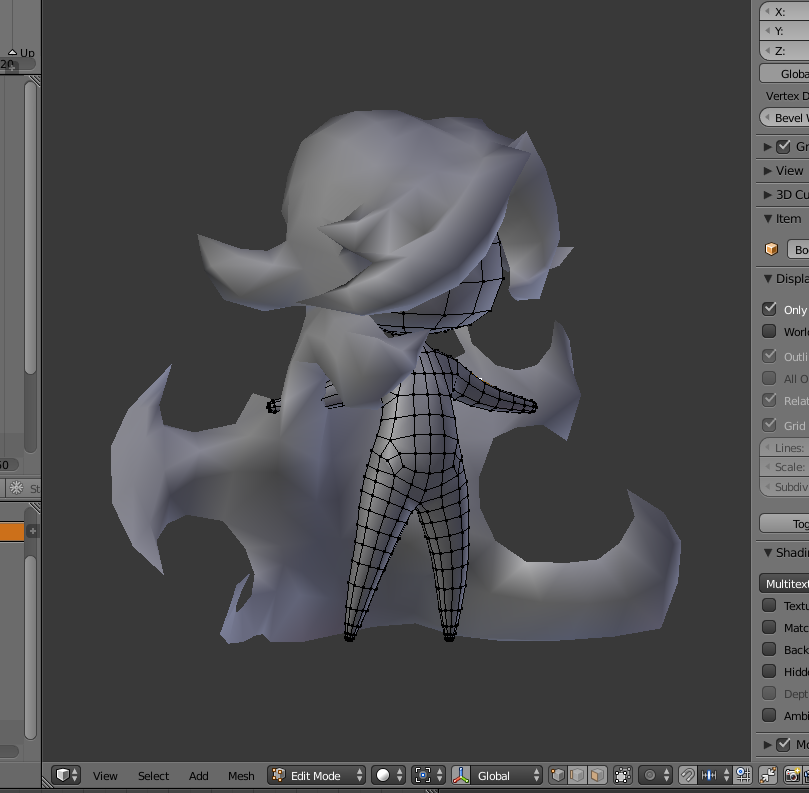Click the item name field beside cube icon
This screenshot has height=793, width=809.
point(798,249)
